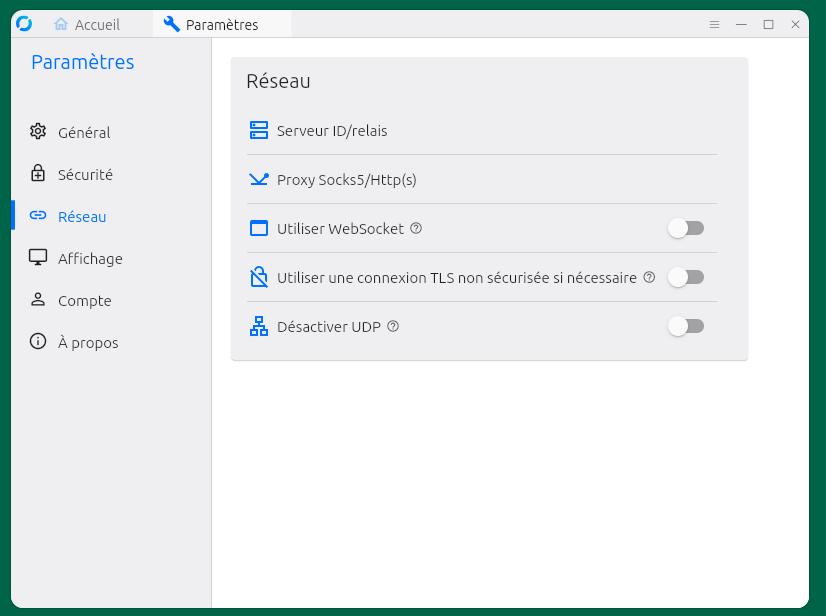The image size is (826, 616).
Task: Click the lock icon beside Sécurité
Action: pos(38,173)
